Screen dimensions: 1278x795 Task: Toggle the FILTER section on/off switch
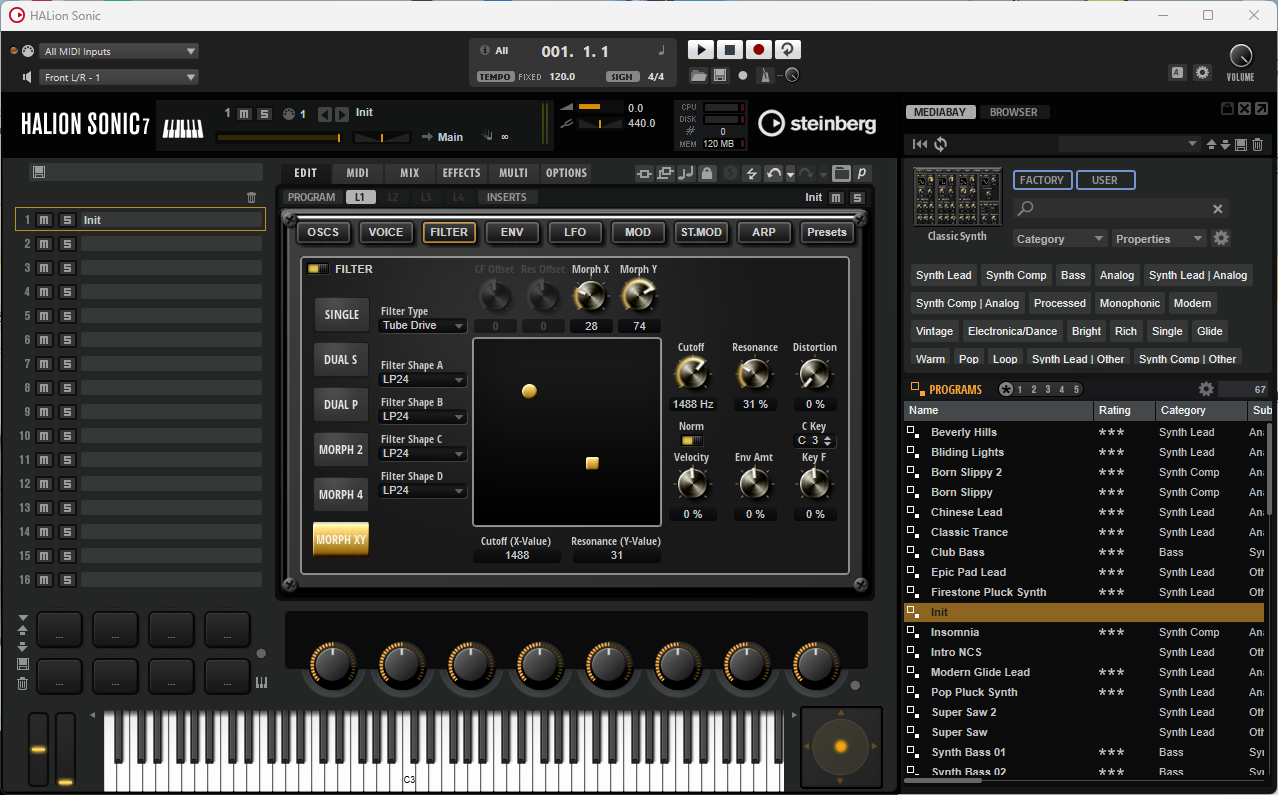(x=318, y=269)
